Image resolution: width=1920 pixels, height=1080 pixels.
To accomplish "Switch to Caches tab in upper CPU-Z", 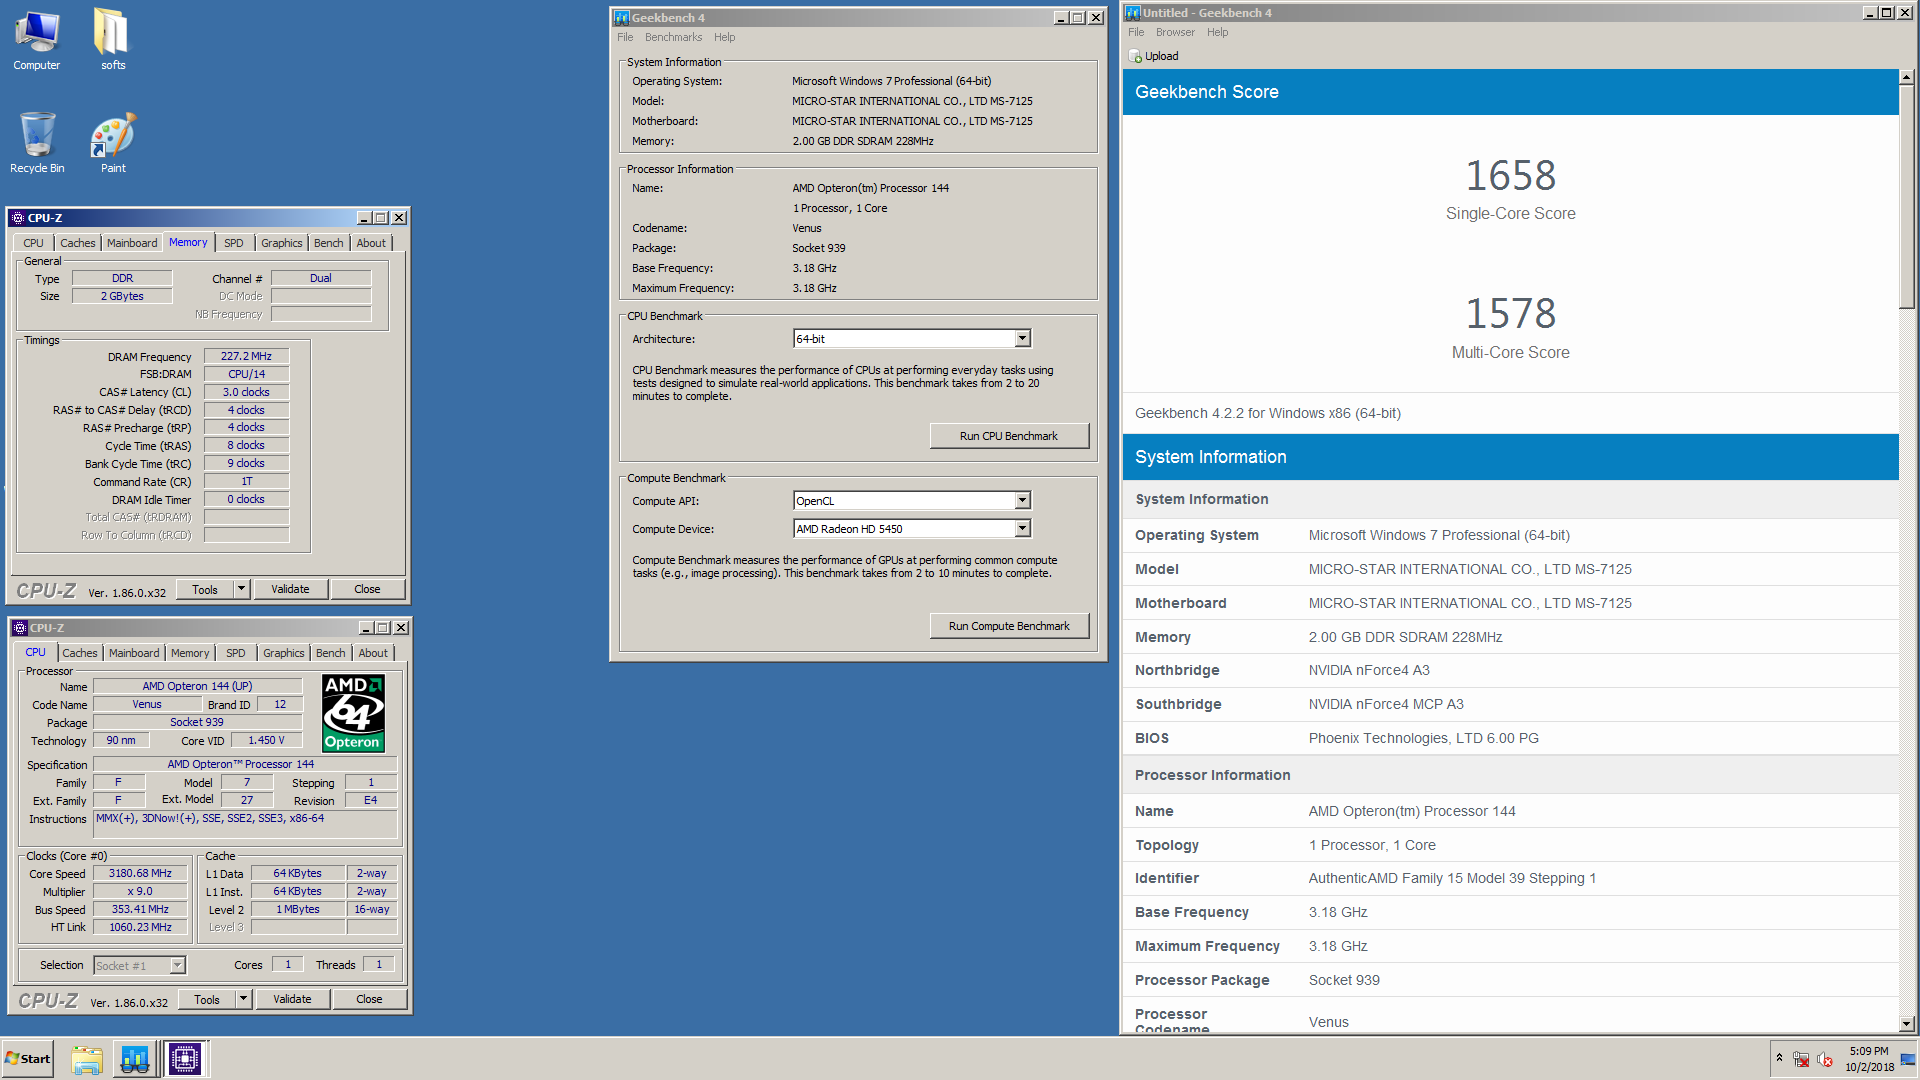I will [77, 243].
